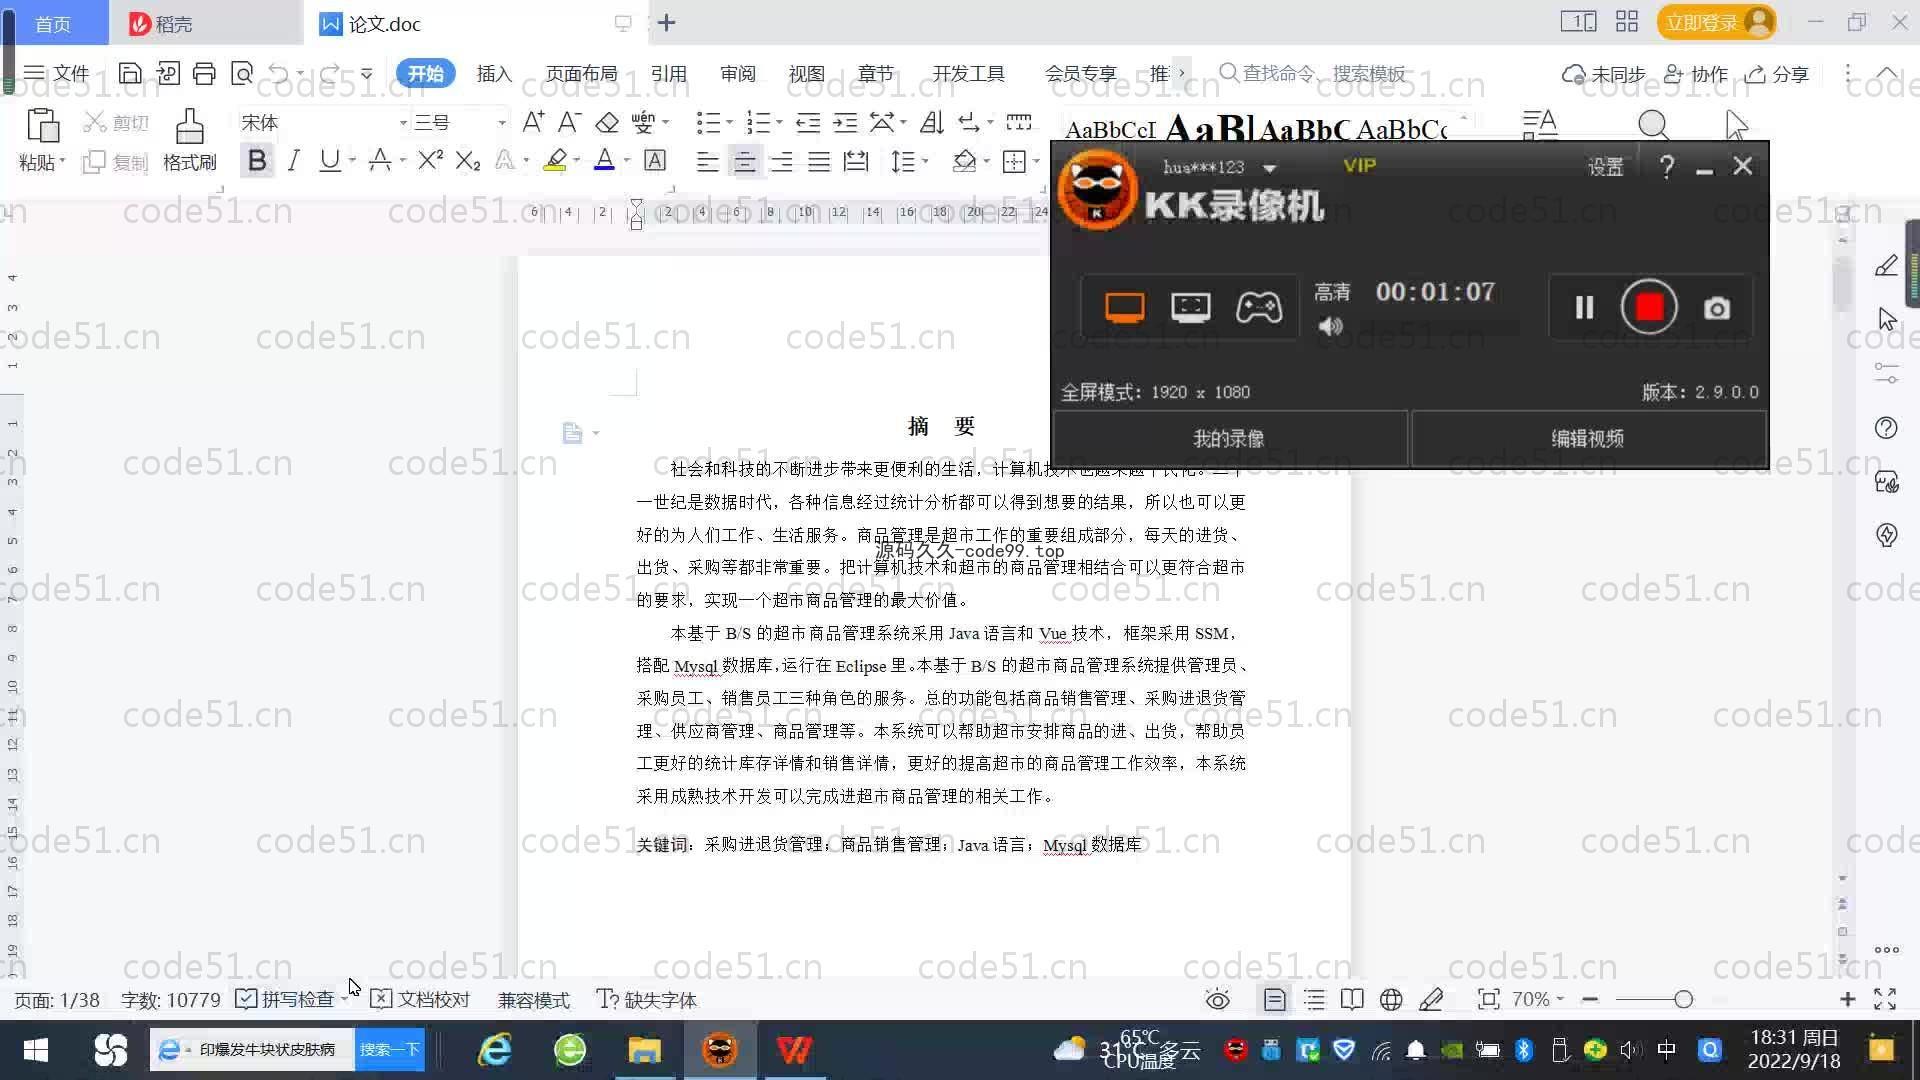
Task: Stop the KK recording
Action: [x=1649, y=307]
